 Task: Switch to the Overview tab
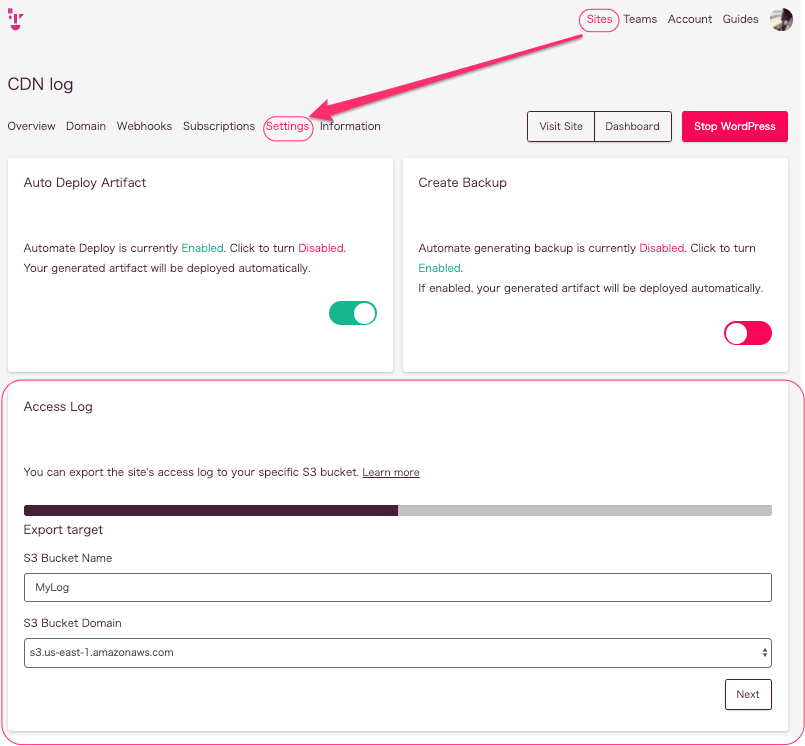coord(31,126)
